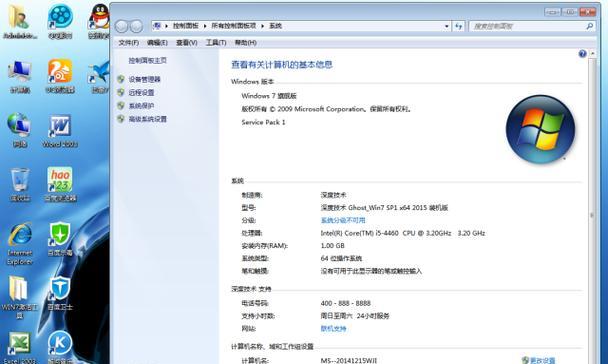The height and width of the screenshot is (364, 608).
Task: Expand the arrow after 所有控制面板项 breadcrumb
Action: click(263, 26)
